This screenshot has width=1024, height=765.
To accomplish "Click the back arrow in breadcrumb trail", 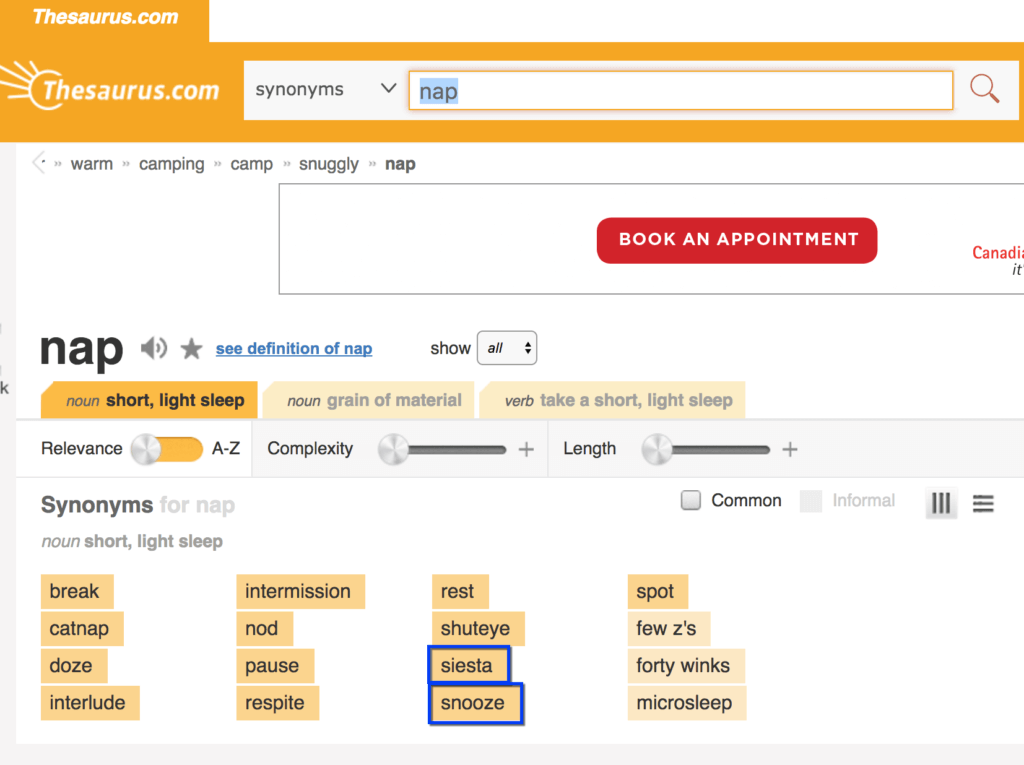I will coord(39,163).
